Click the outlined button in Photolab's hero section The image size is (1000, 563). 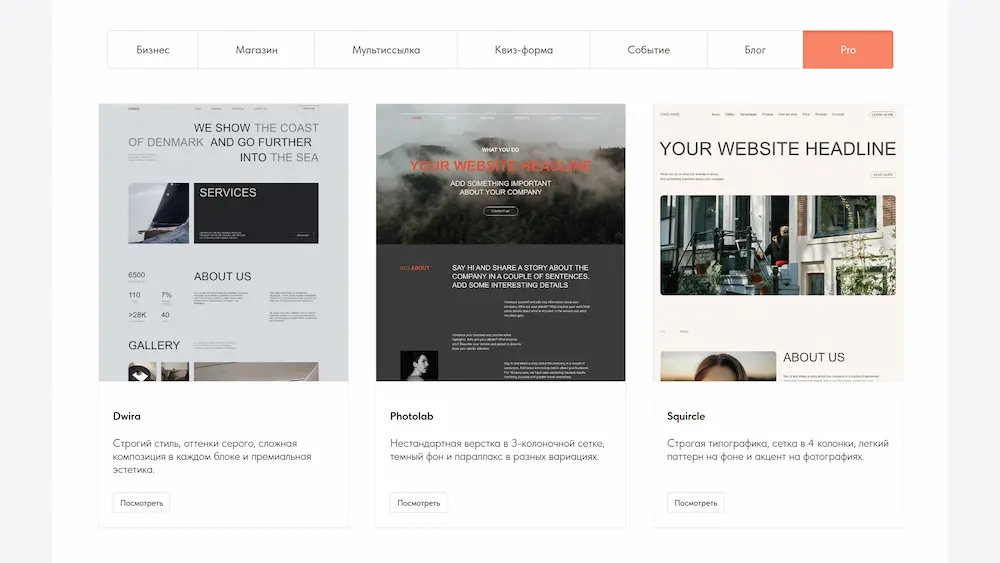click(500, 211)
